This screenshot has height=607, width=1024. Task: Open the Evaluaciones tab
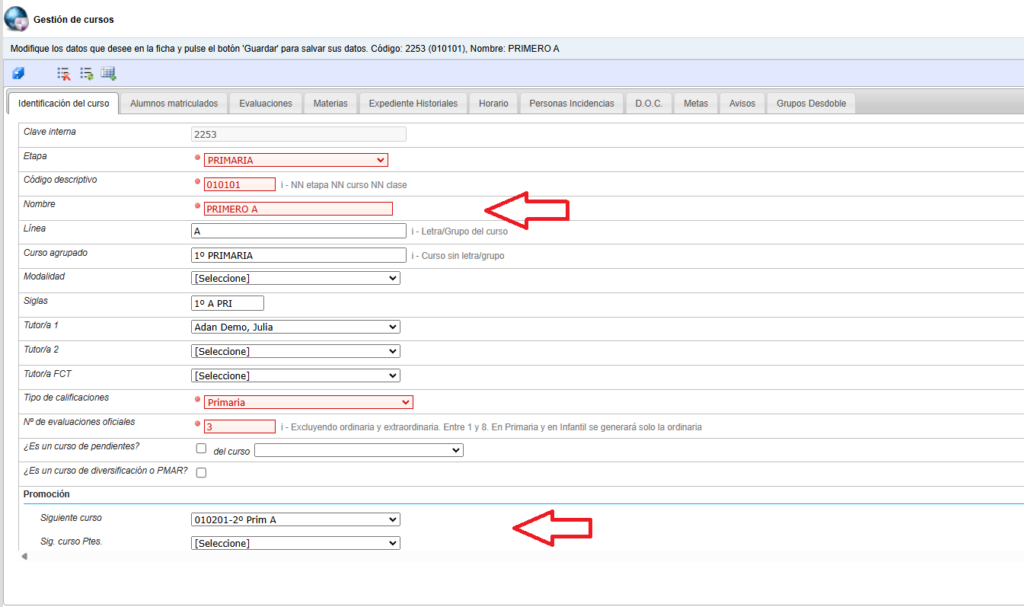[x=265, y=103]
